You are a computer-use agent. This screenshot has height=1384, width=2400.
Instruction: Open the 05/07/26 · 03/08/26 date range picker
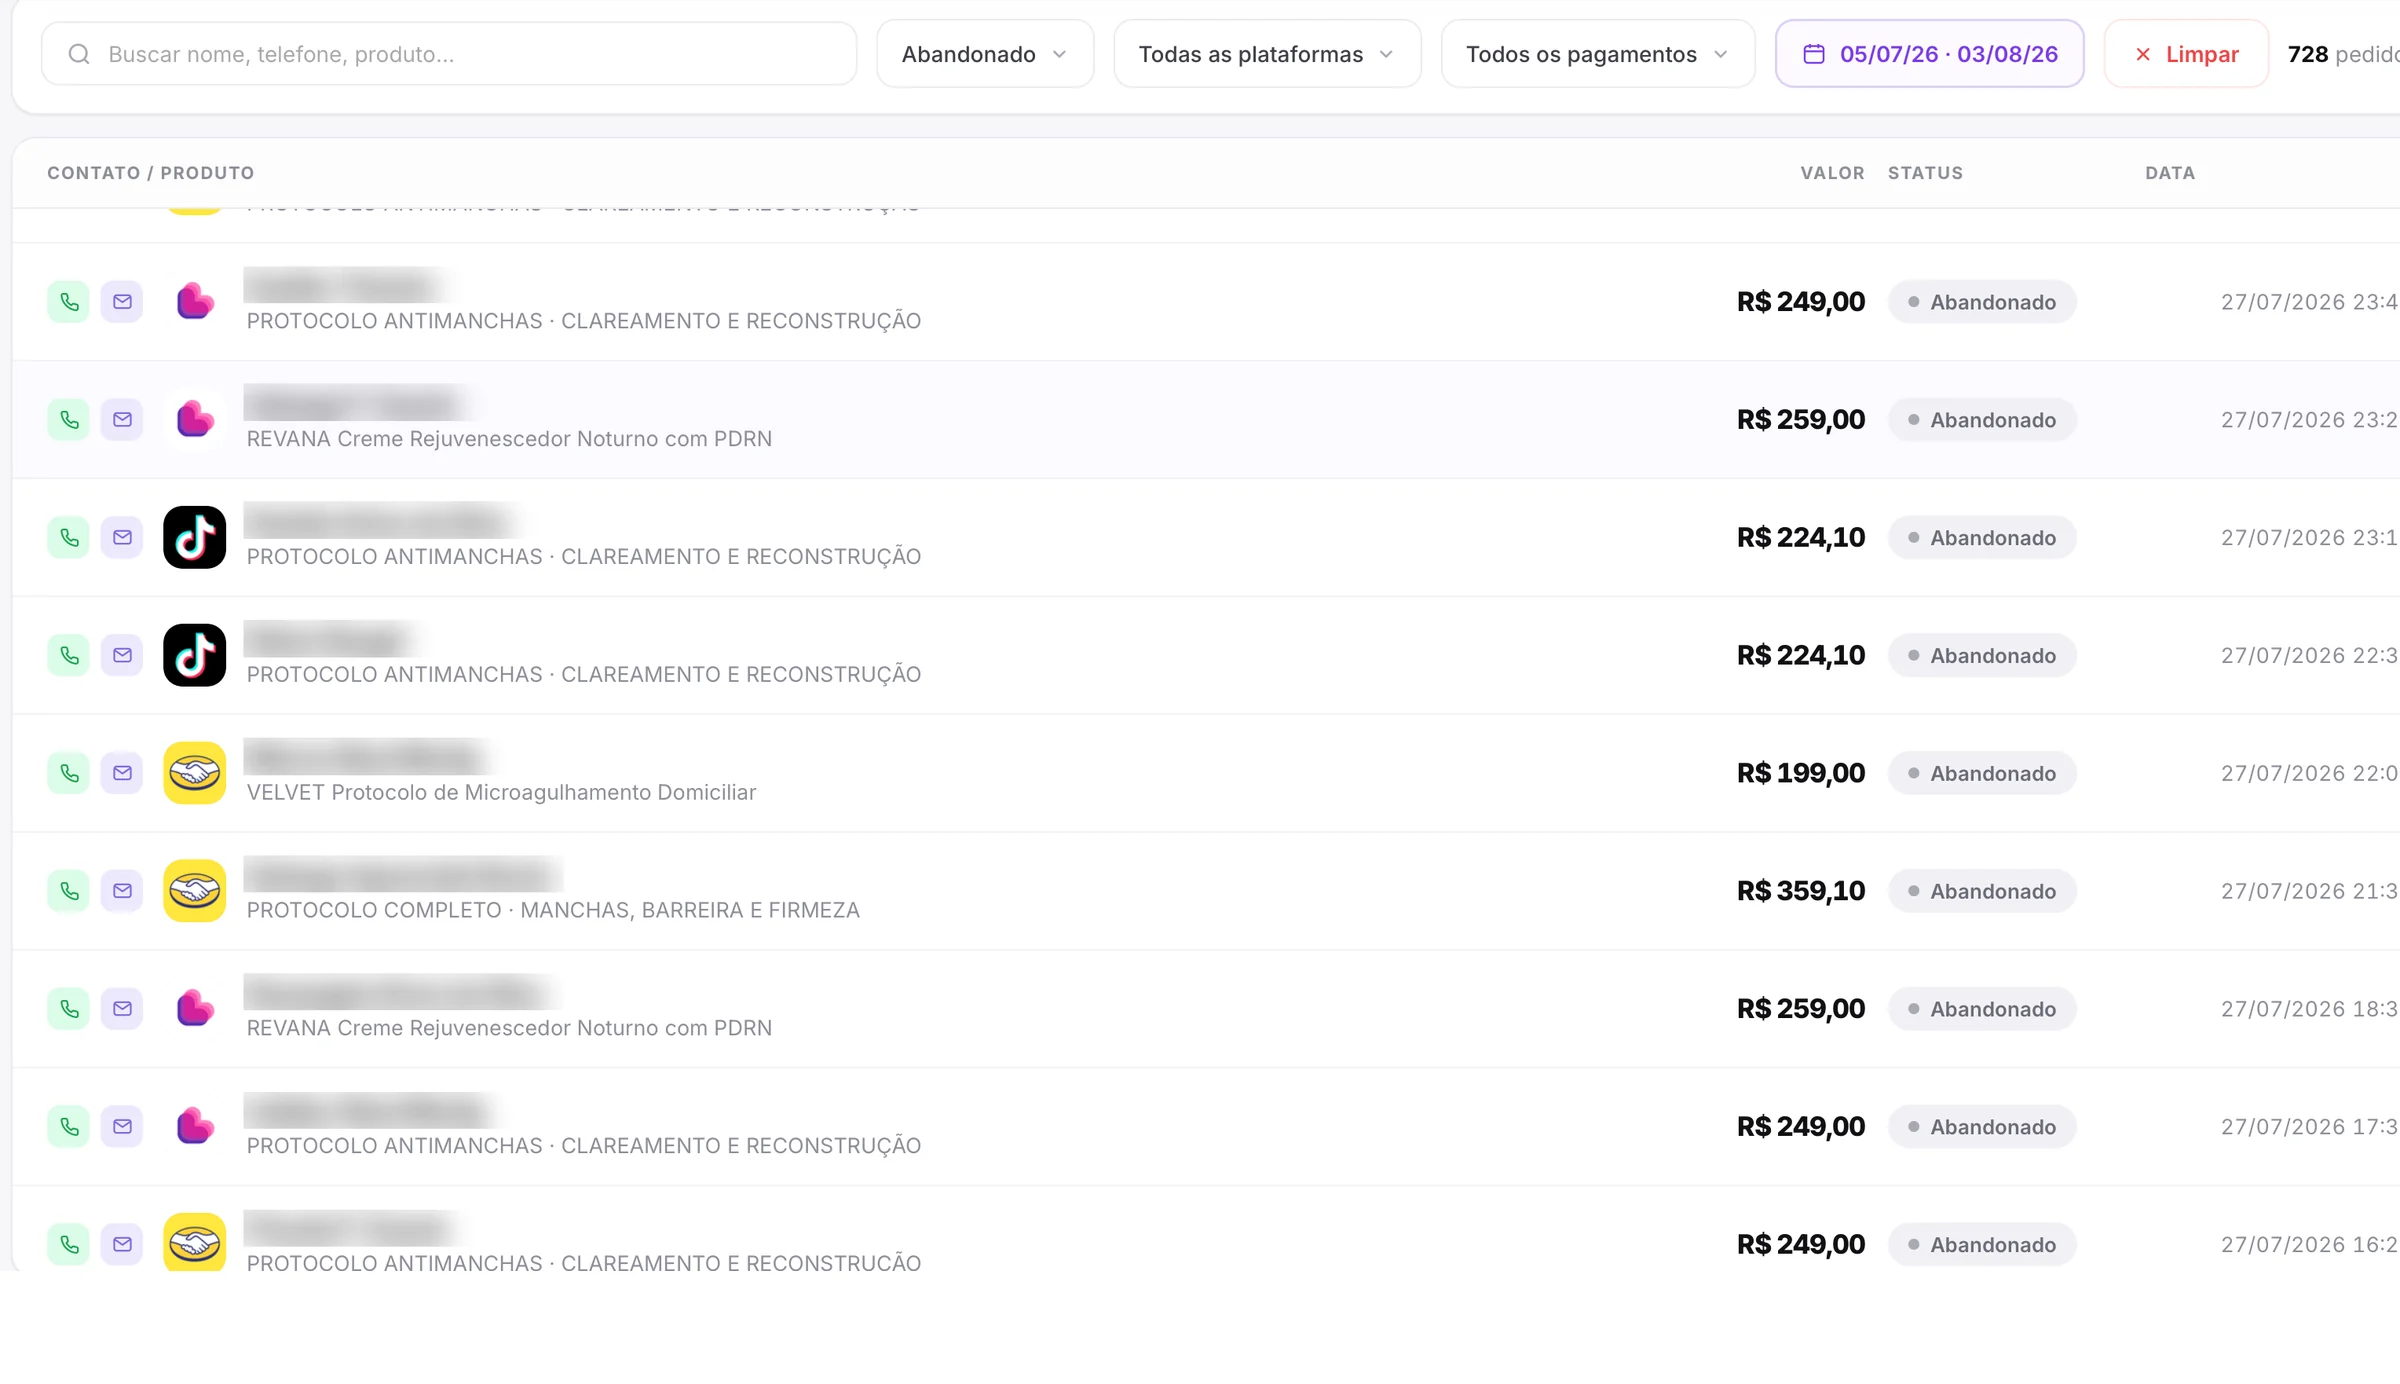1930,54
